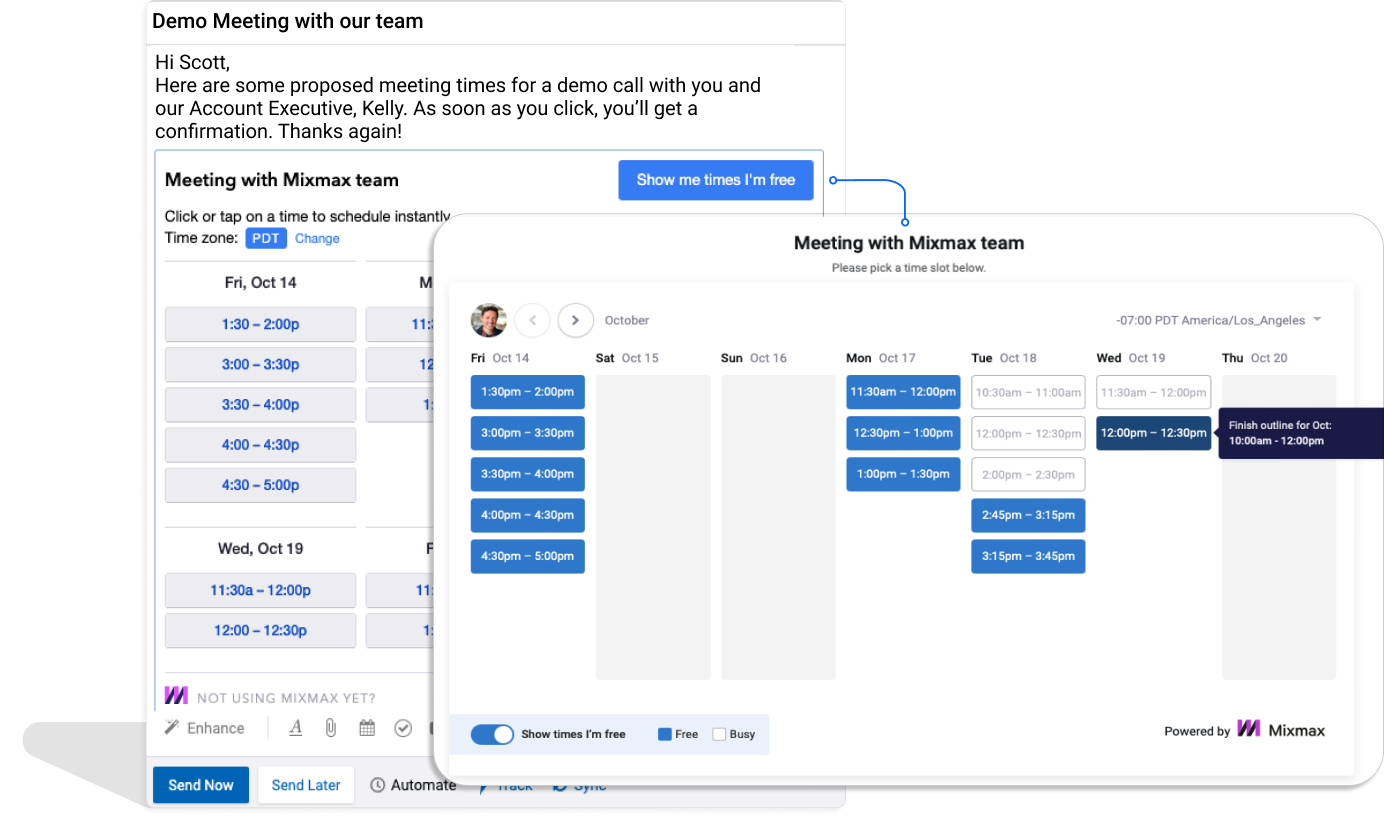Click the 'Fri Oct 14' calendar column header
The width and height of the screenshot is (1384, 817).
500,358
